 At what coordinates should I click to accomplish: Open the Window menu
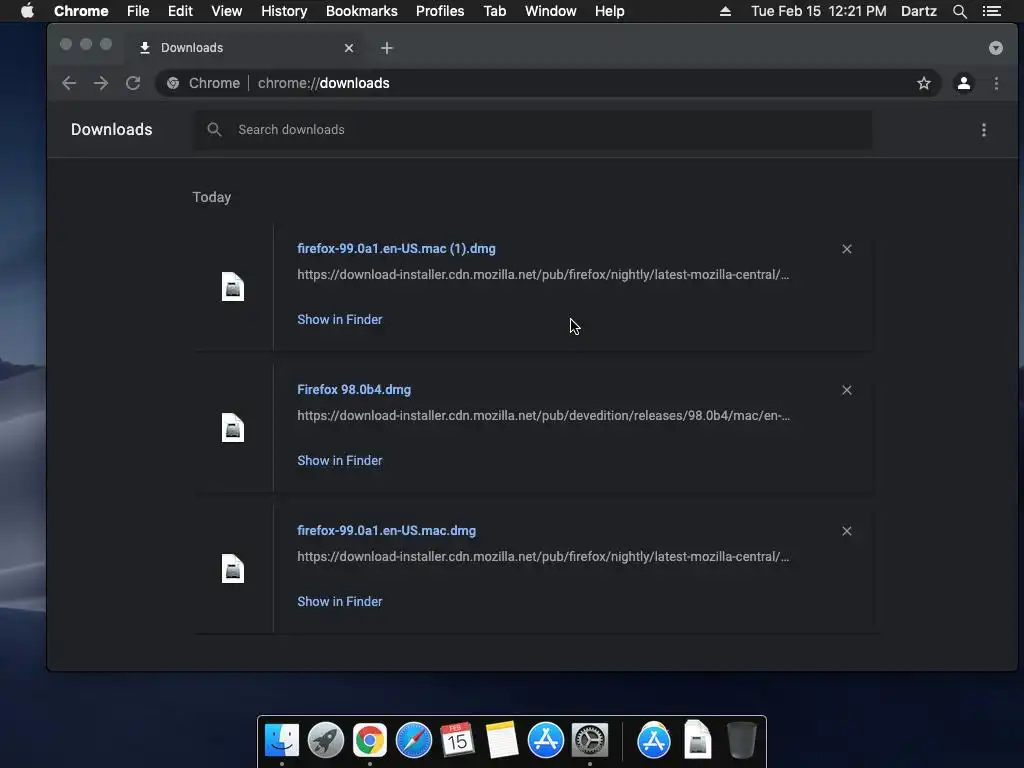click(x=551, y=11)
